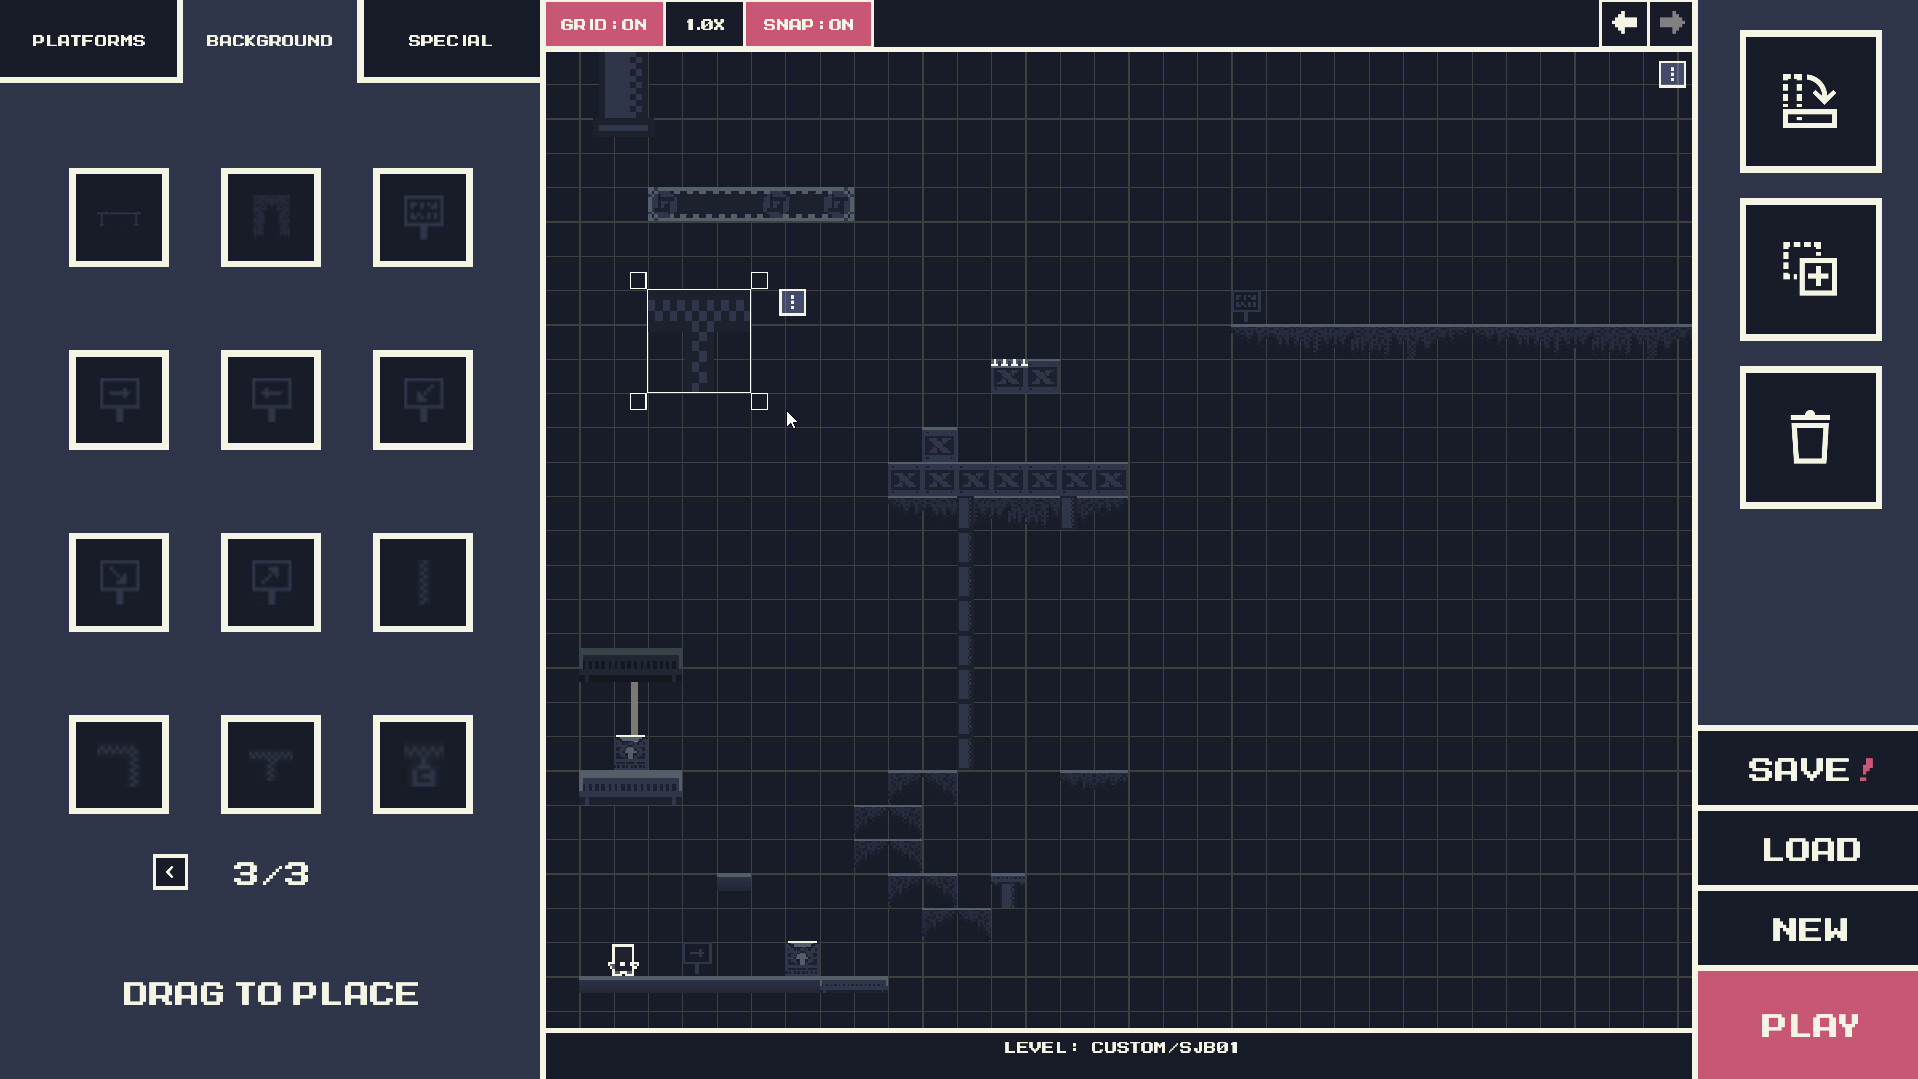1918x1079 pixels.
Task: Switch to the SPECIAL tab
Action: point(449,40)
